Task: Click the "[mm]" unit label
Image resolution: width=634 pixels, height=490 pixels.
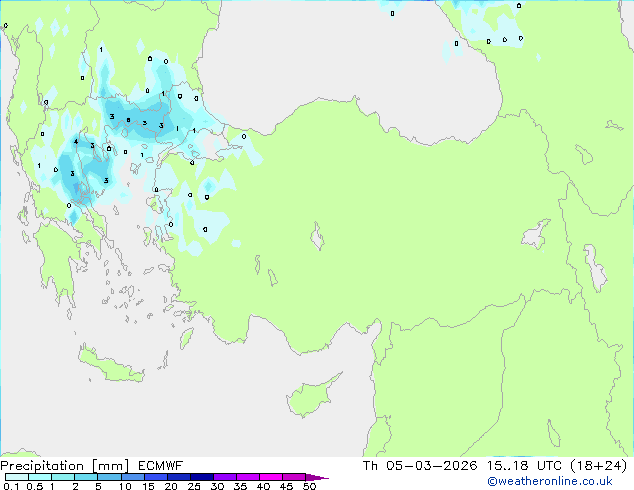Action: [110, 466]
